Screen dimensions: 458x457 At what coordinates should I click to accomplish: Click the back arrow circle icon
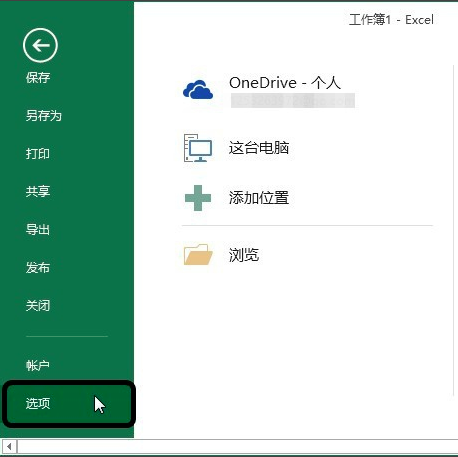(40, 45)
